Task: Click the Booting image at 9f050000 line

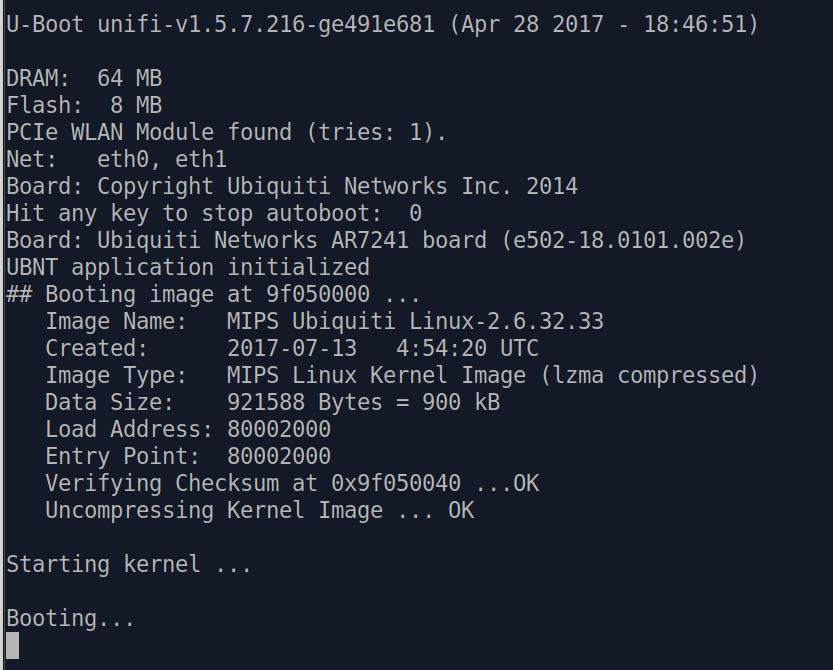Action: point(214,294)
